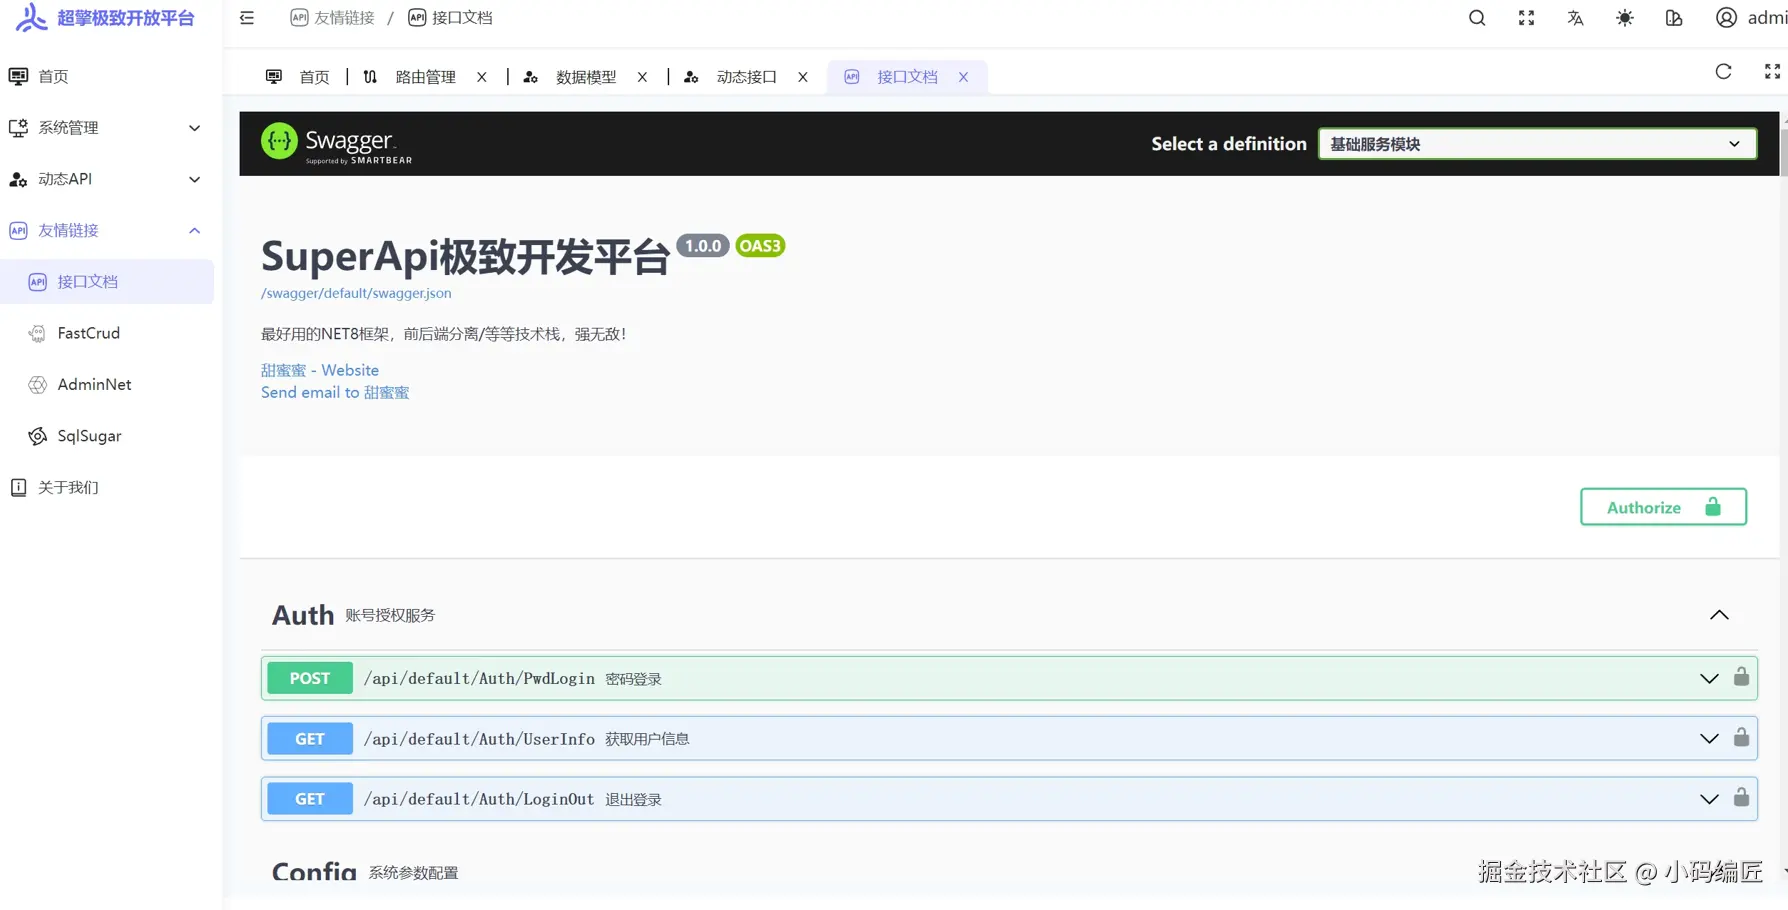Open the Select a definition dropdown
The width and height of the screenshot is (1788, 910).
coord(1536,143)
